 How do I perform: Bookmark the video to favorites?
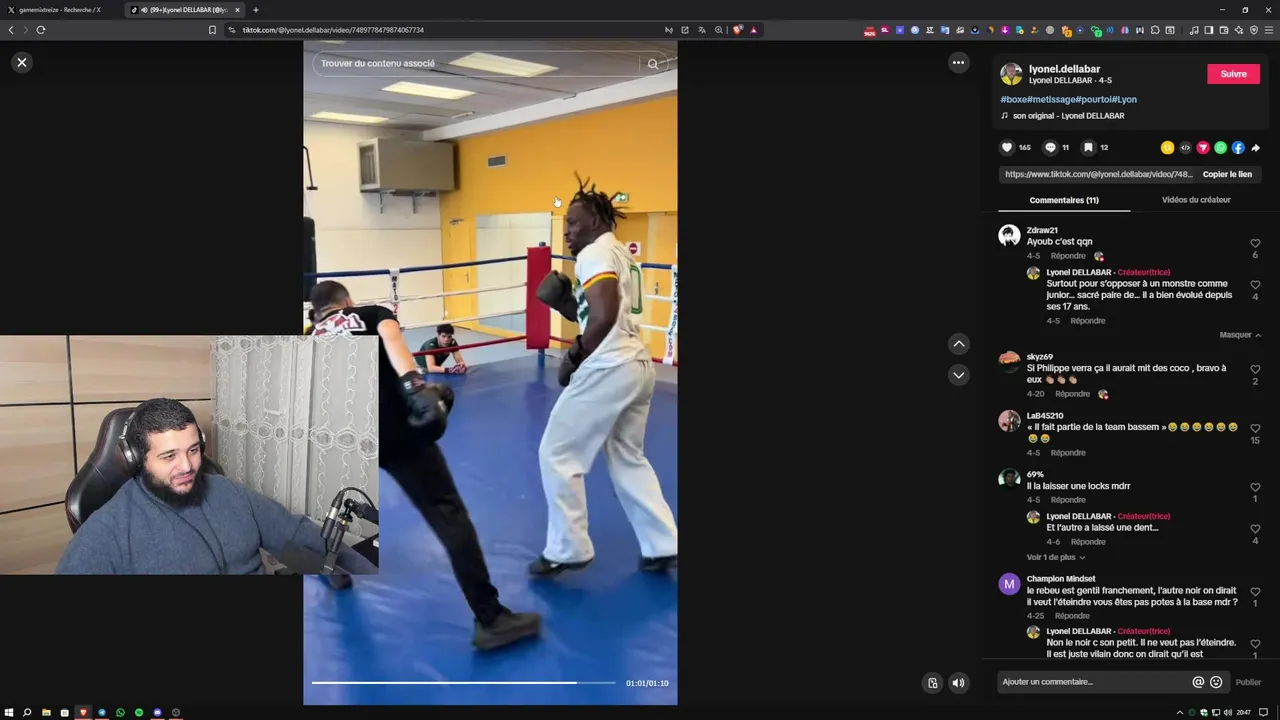1088,147
